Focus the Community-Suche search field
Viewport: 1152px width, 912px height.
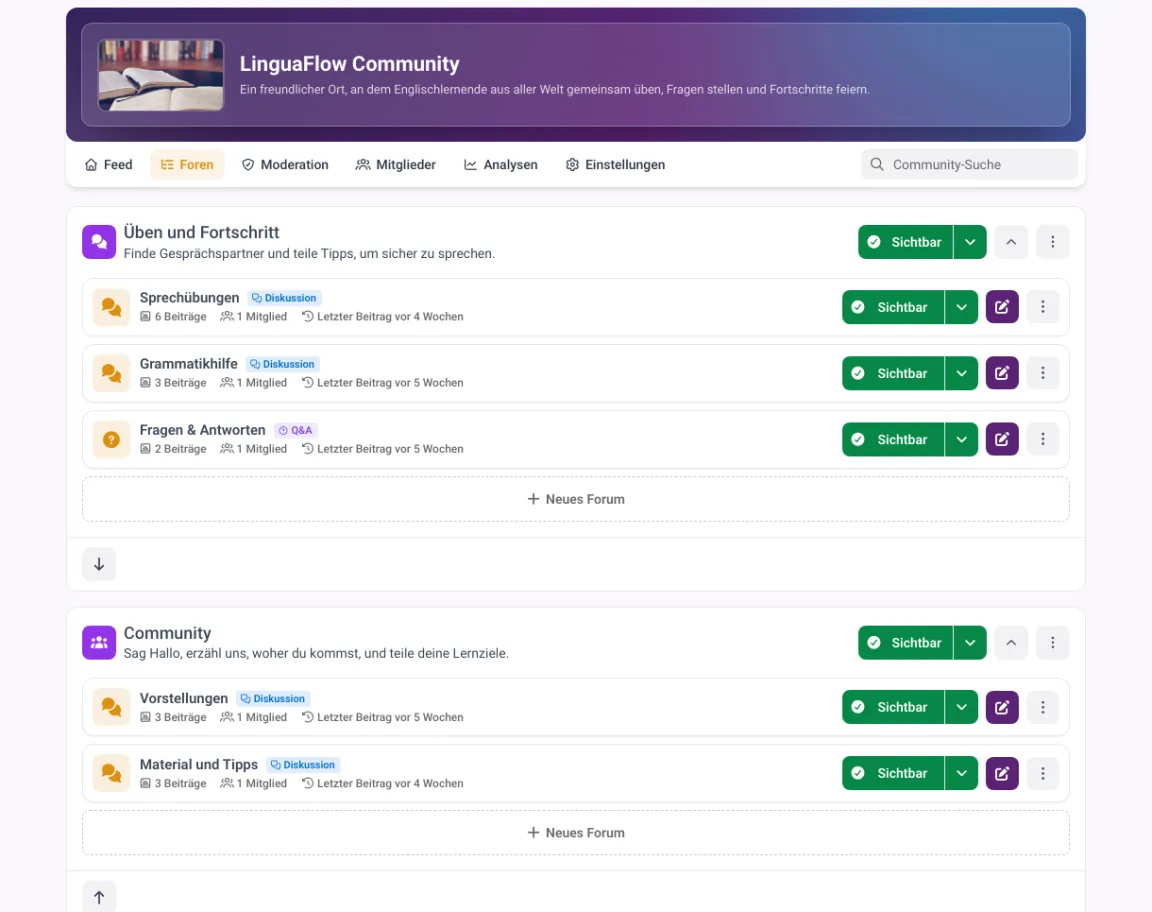point(970,165)
